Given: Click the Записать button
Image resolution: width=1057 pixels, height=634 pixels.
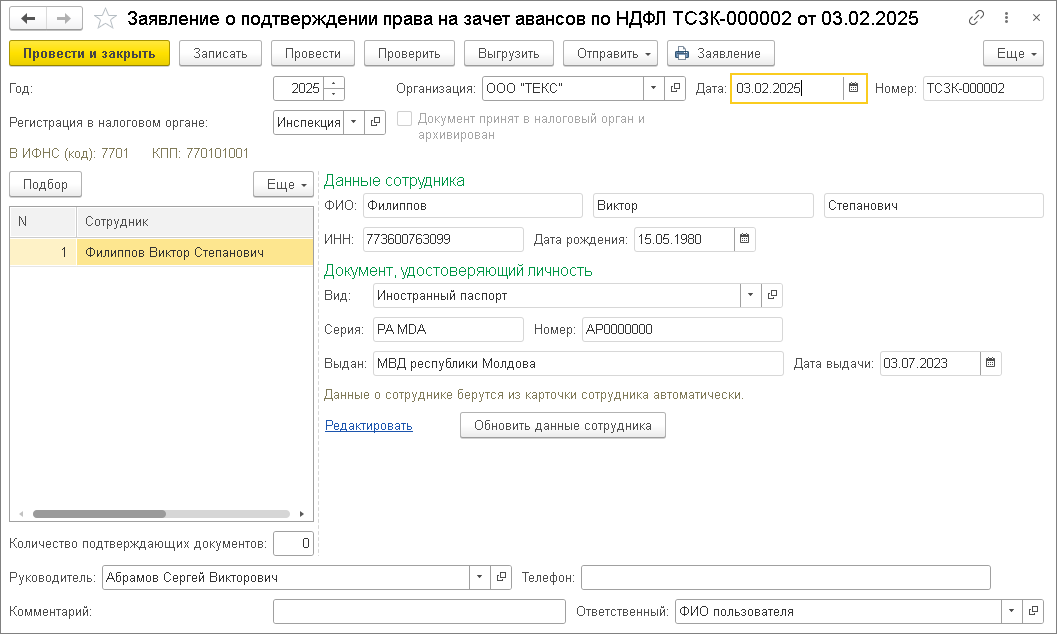Looking at the screenshot, I should [220, 53].
